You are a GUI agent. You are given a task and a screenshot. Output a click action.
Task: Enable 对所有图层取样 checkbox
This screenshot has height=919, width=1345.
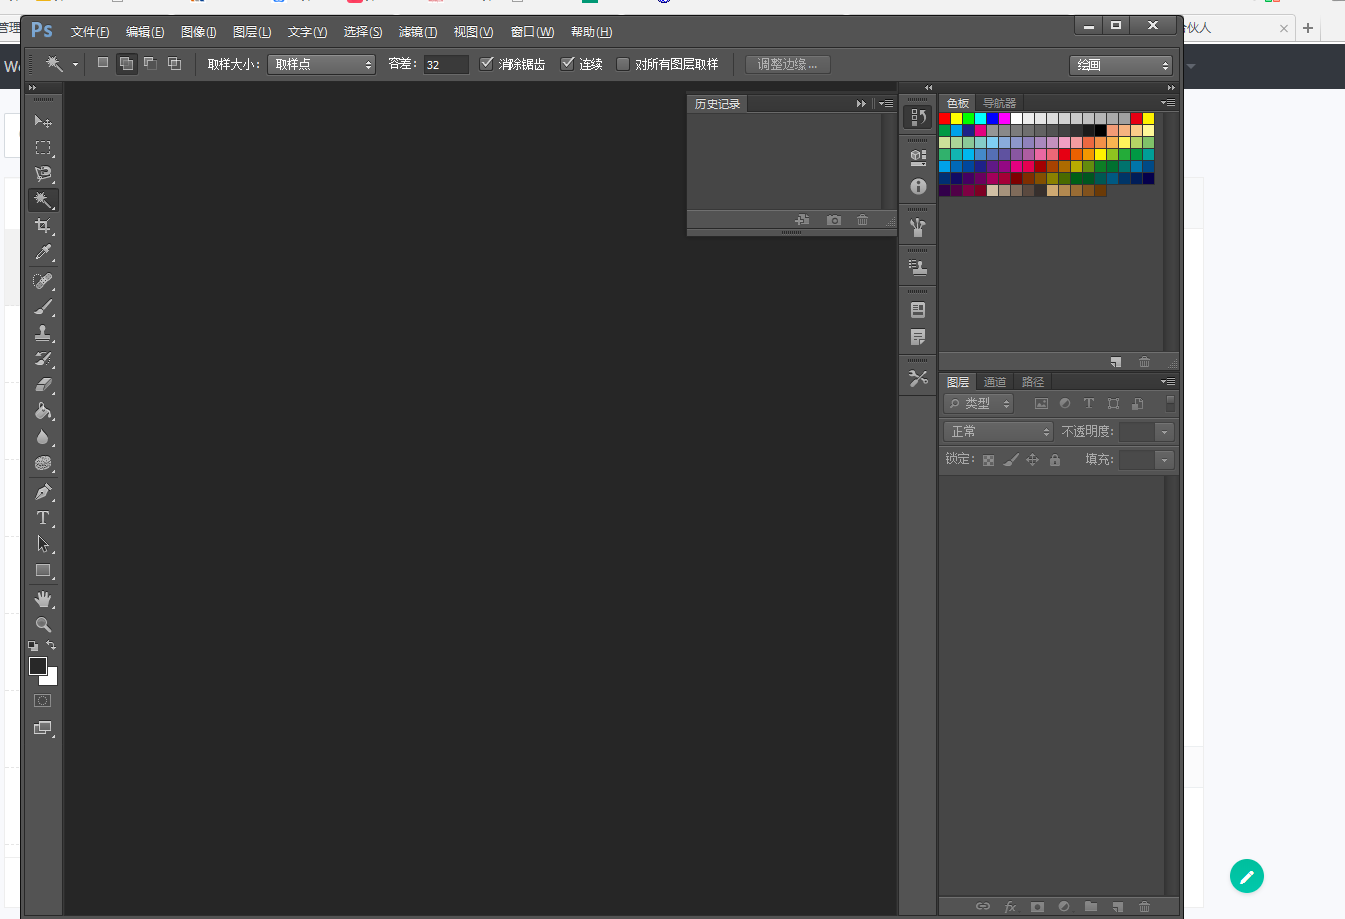pos(623,64)
